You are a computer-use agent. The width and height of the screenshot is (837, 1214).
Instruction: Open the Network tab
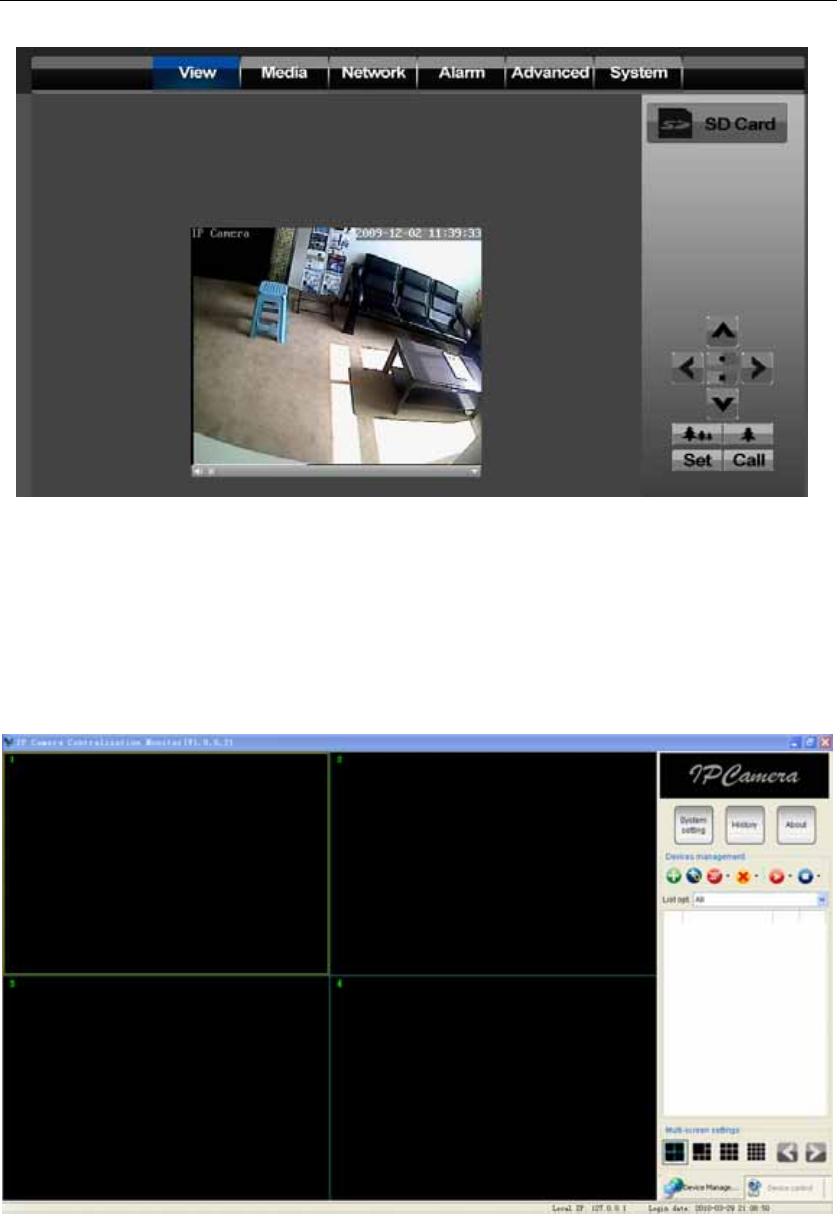373,73
